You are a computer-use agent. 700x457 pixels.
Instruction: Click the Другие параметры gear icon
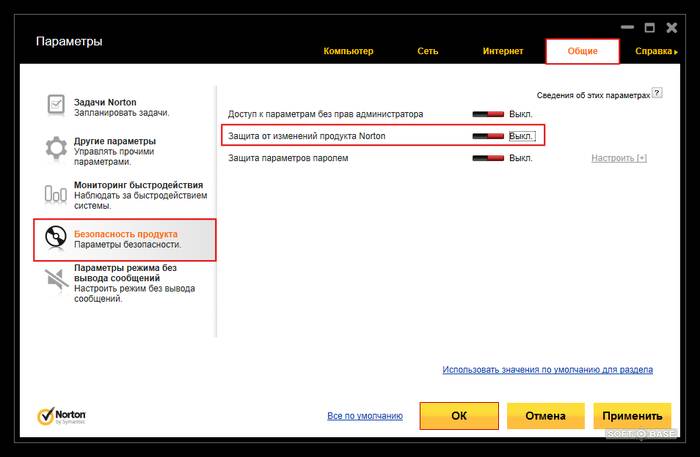pyautogui.click(x=56, y=149)
